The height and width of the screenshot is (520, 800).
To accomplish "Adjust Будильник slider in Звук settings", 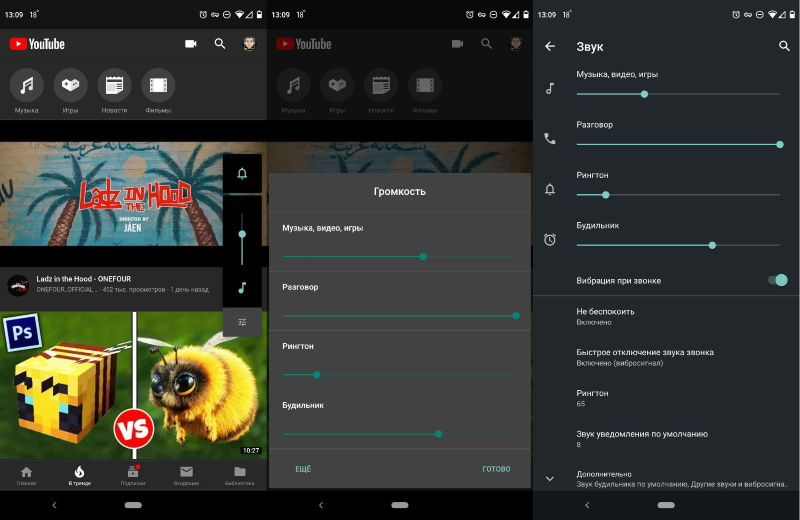I will point(678,245).
